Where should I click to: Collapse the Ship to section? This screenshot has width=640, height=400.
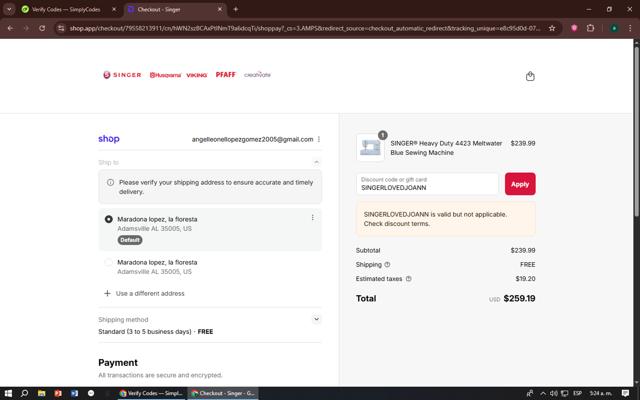(x=316, y=162)
